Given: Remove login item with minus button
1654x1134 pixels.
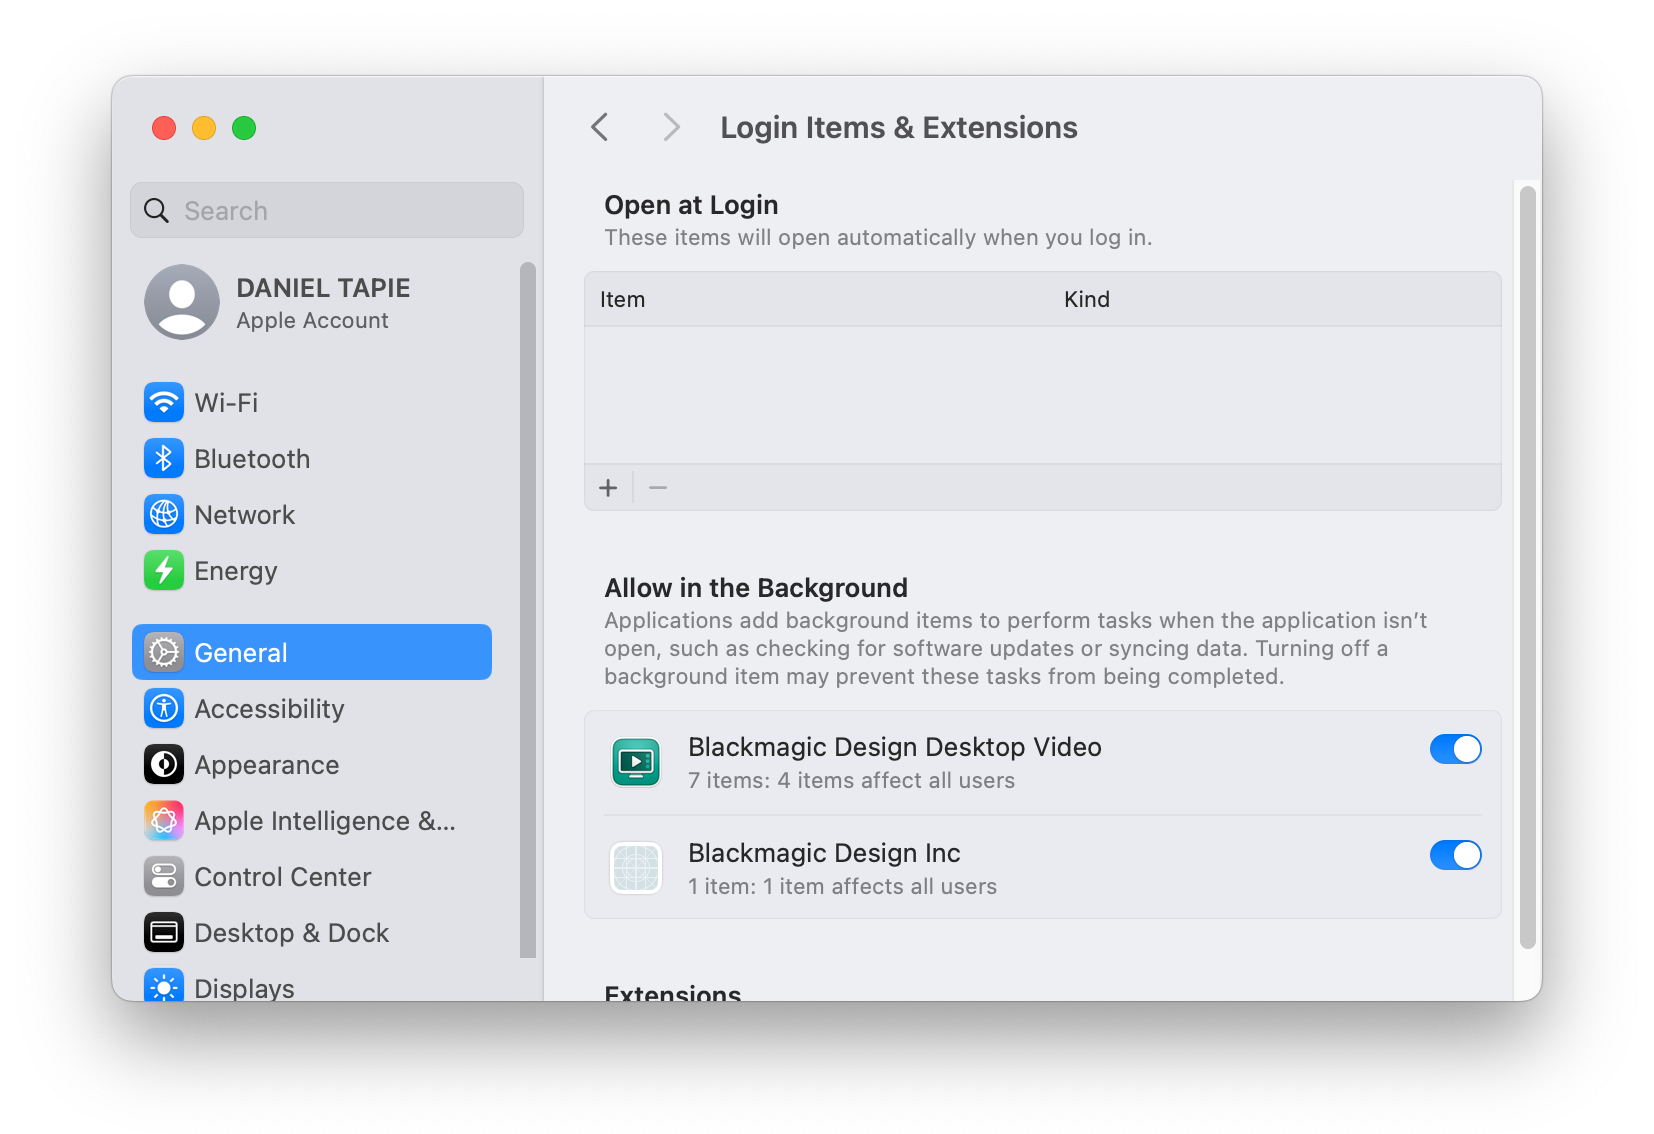Looking at the screenshot, I should click(658, 488).
